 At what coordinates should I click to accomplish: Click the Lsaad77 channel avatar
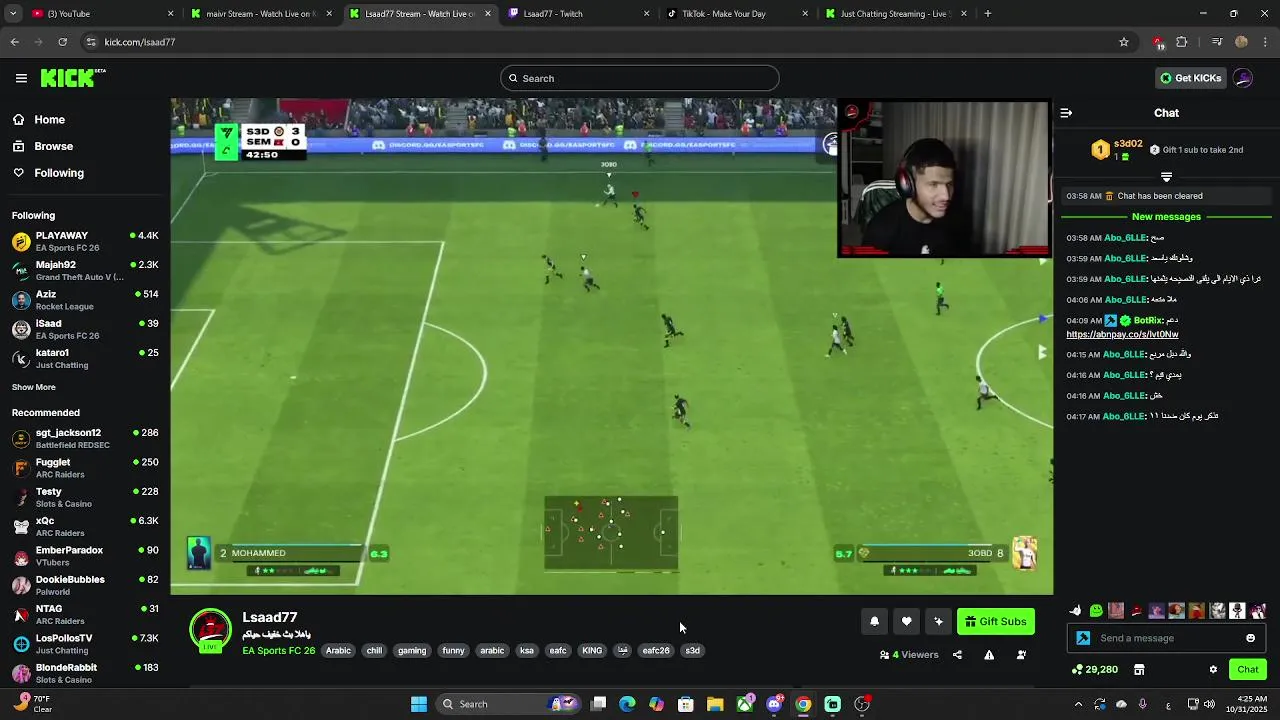(210, 631)
